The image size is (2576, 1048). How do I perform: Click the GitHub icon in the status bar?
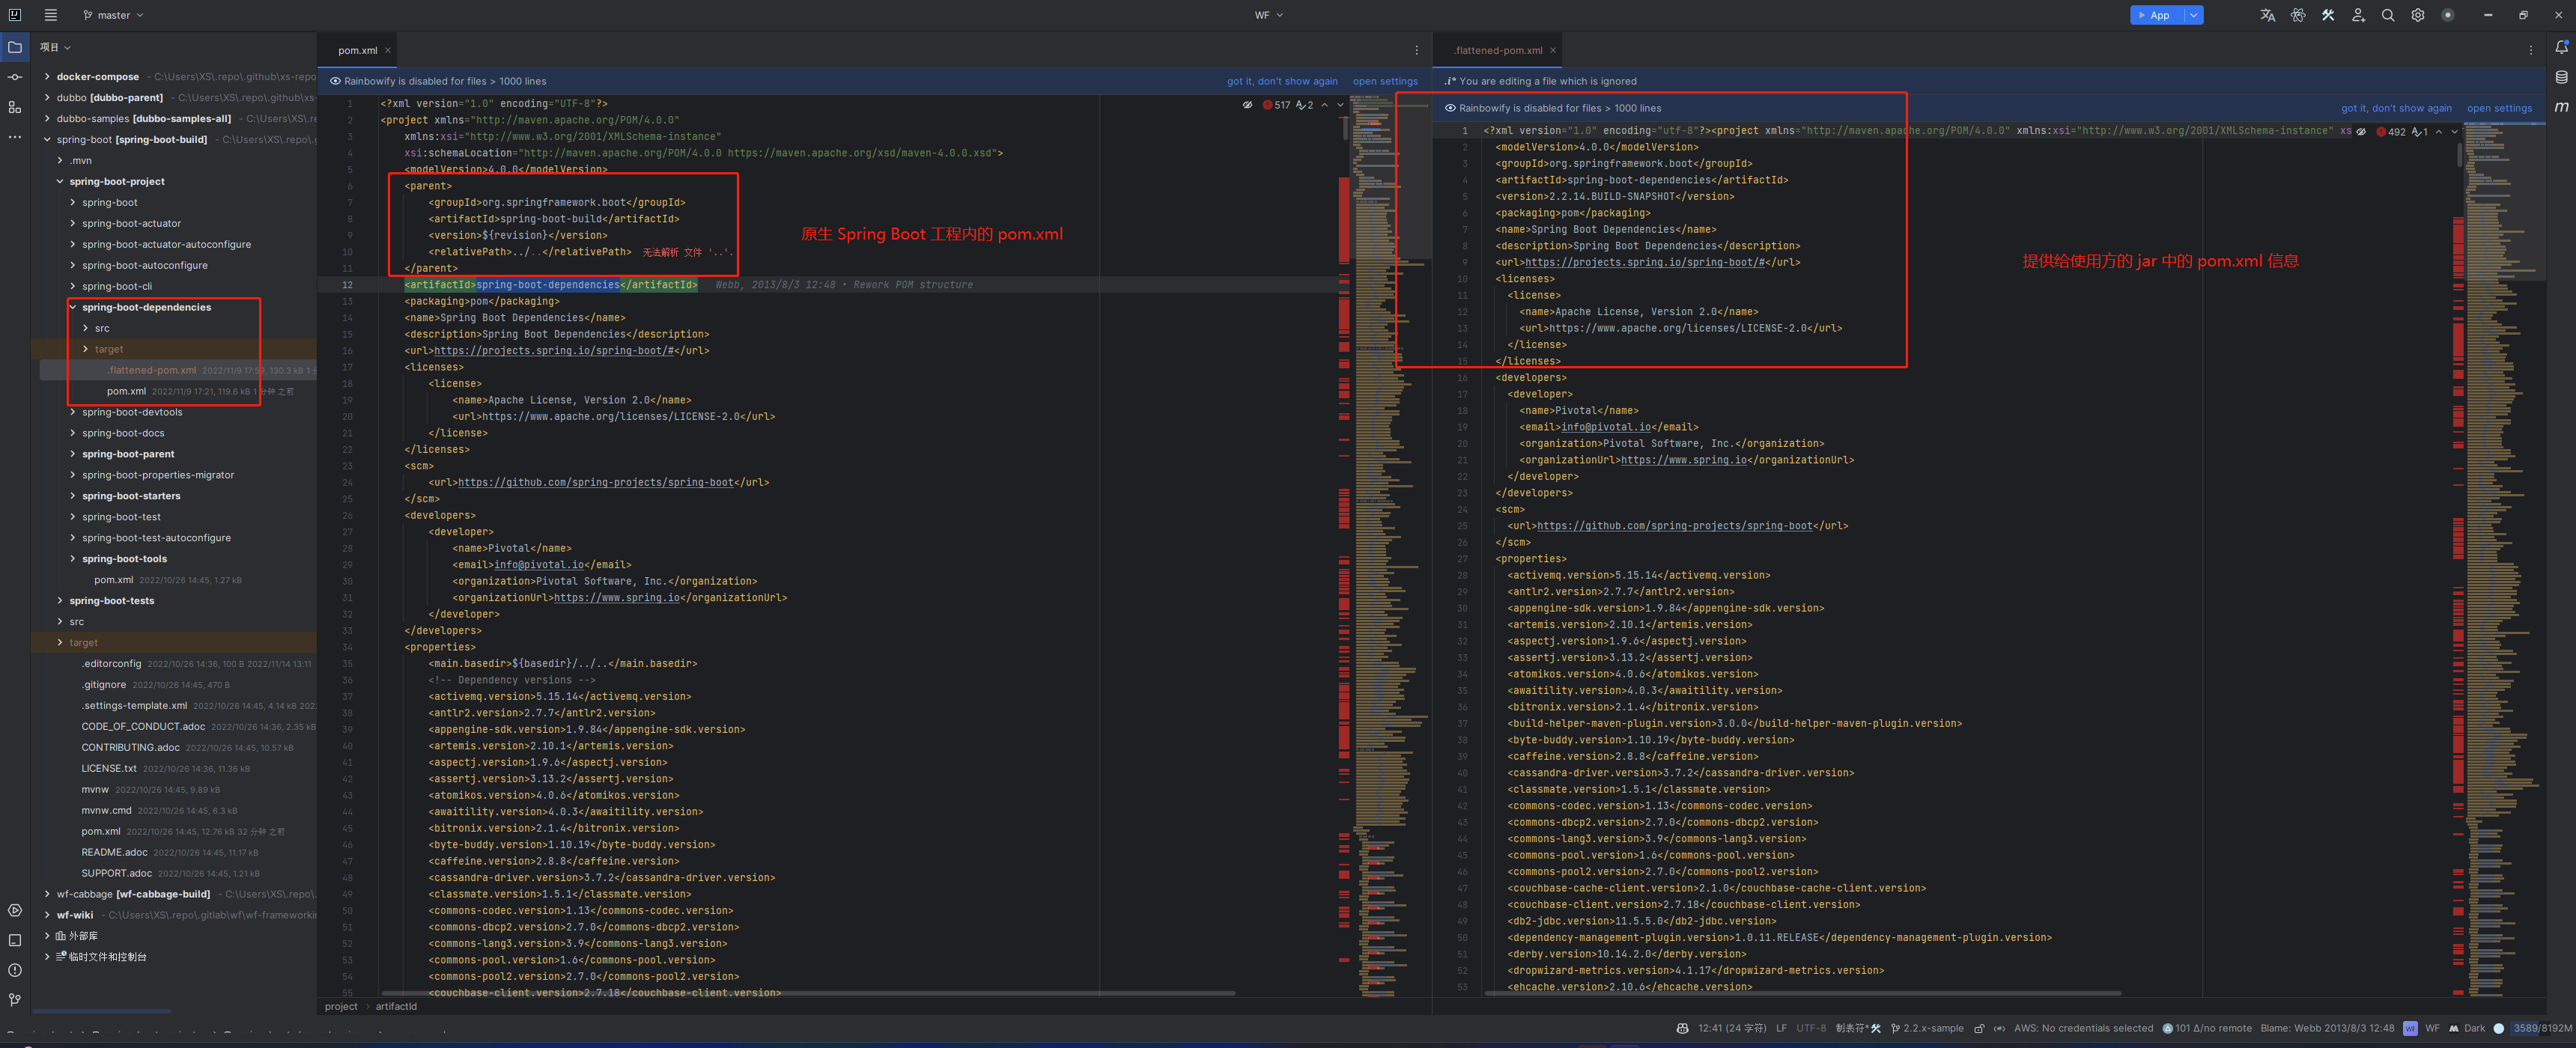[x=1683, y=1028]
